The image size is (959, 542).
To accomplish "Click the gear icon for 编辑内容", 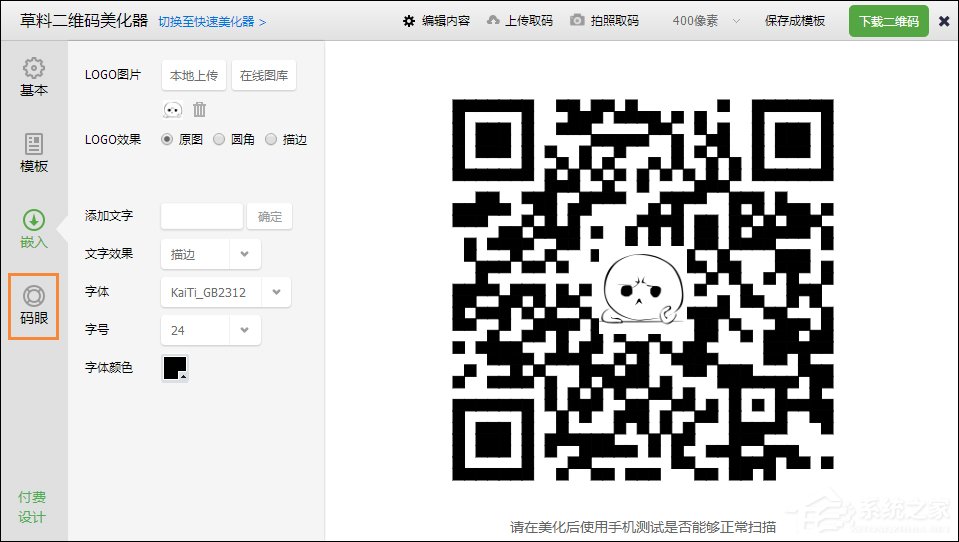I will 409,21.
